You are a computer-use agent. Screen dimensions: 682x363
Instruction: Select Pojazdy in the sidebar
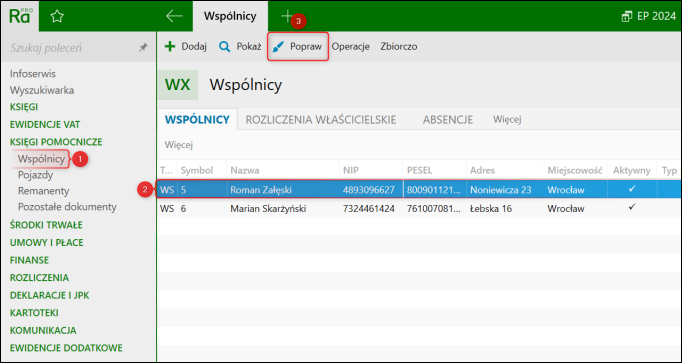[35, 175]
